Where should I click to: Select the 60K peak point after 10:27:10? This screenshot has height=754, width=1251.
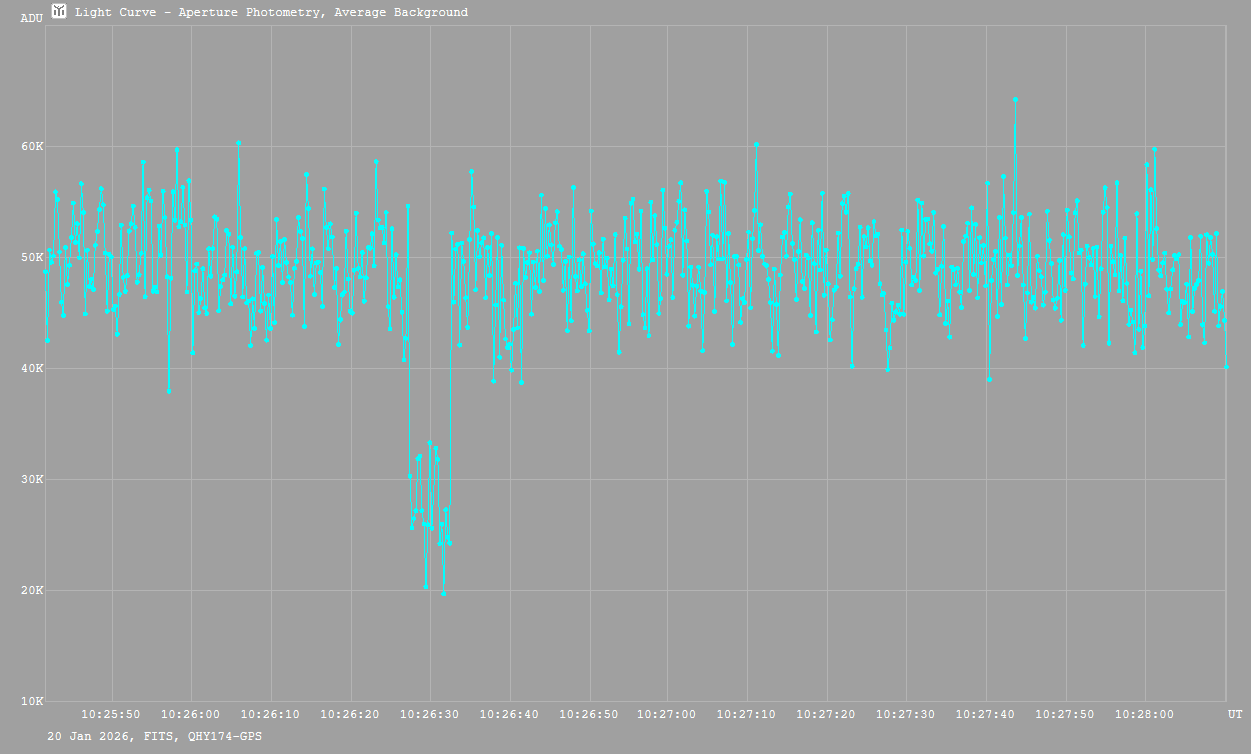point(756,144)
